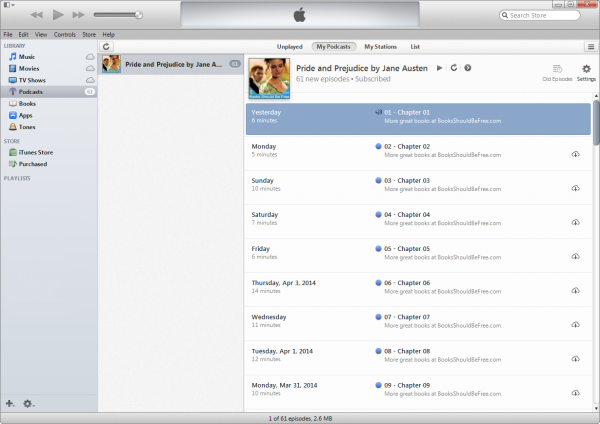Click the plus add playlist button
This screenshot has width=600, height=424.
[10, 403]
